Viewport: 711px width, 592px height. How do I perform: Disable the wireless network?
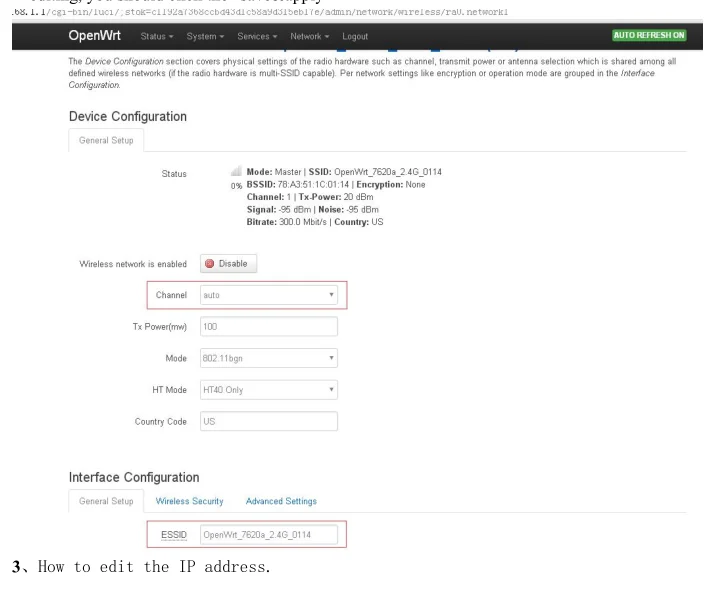pos(229,264)
